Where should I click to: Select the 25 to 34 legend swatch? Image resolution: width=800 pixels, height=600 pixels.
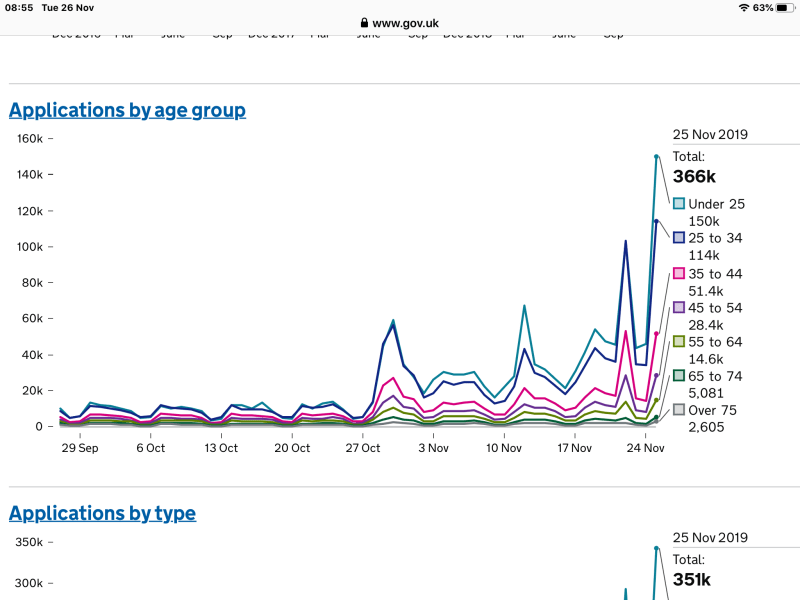tap(679, 238)
